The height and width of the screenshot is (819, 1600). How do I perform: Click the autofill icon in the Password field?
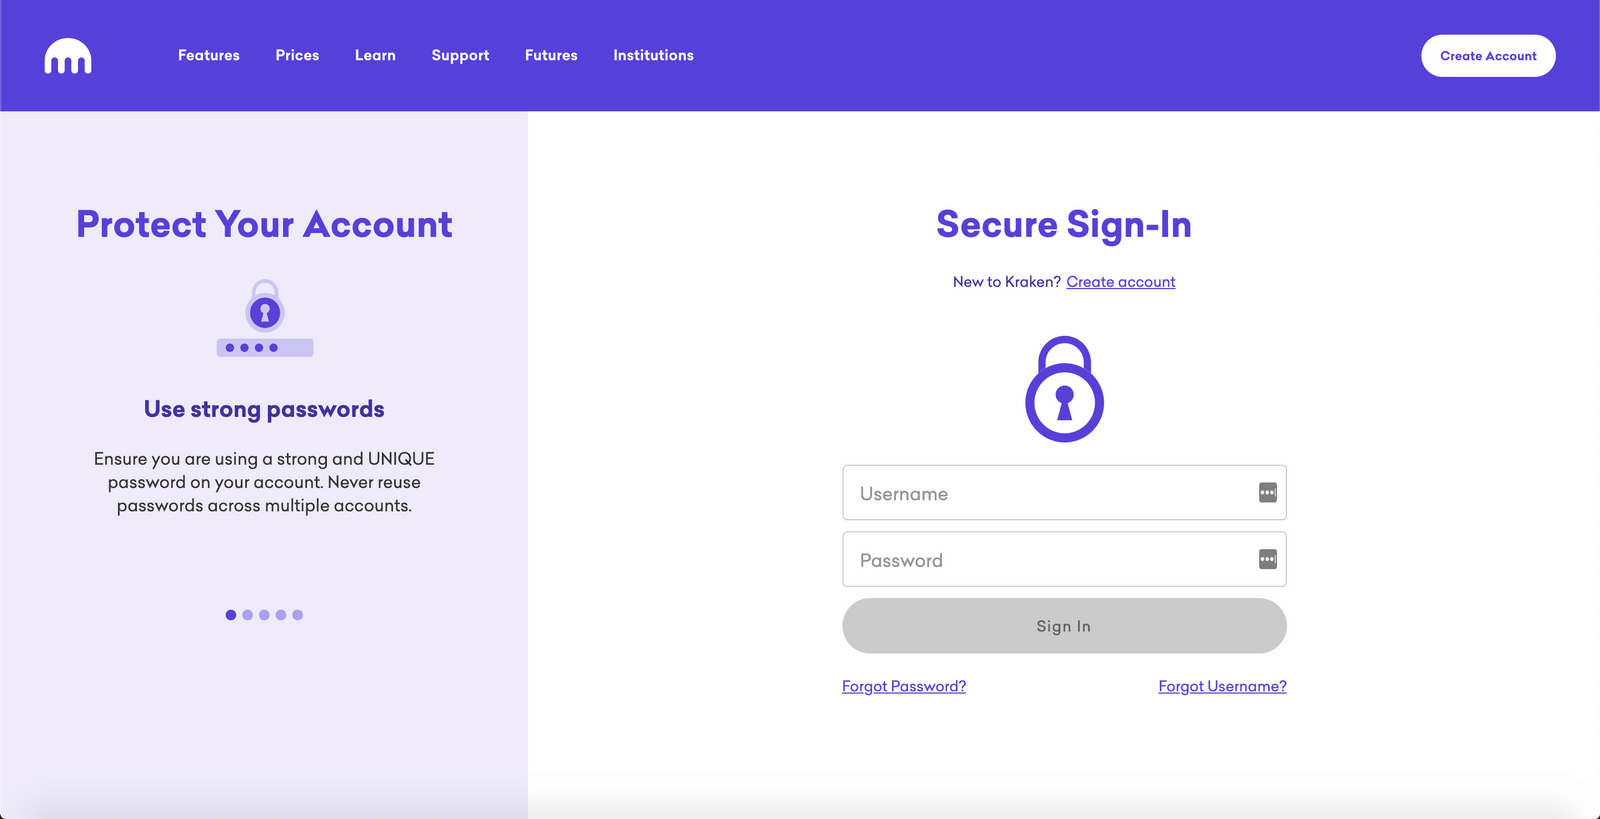pos(1266,559)
